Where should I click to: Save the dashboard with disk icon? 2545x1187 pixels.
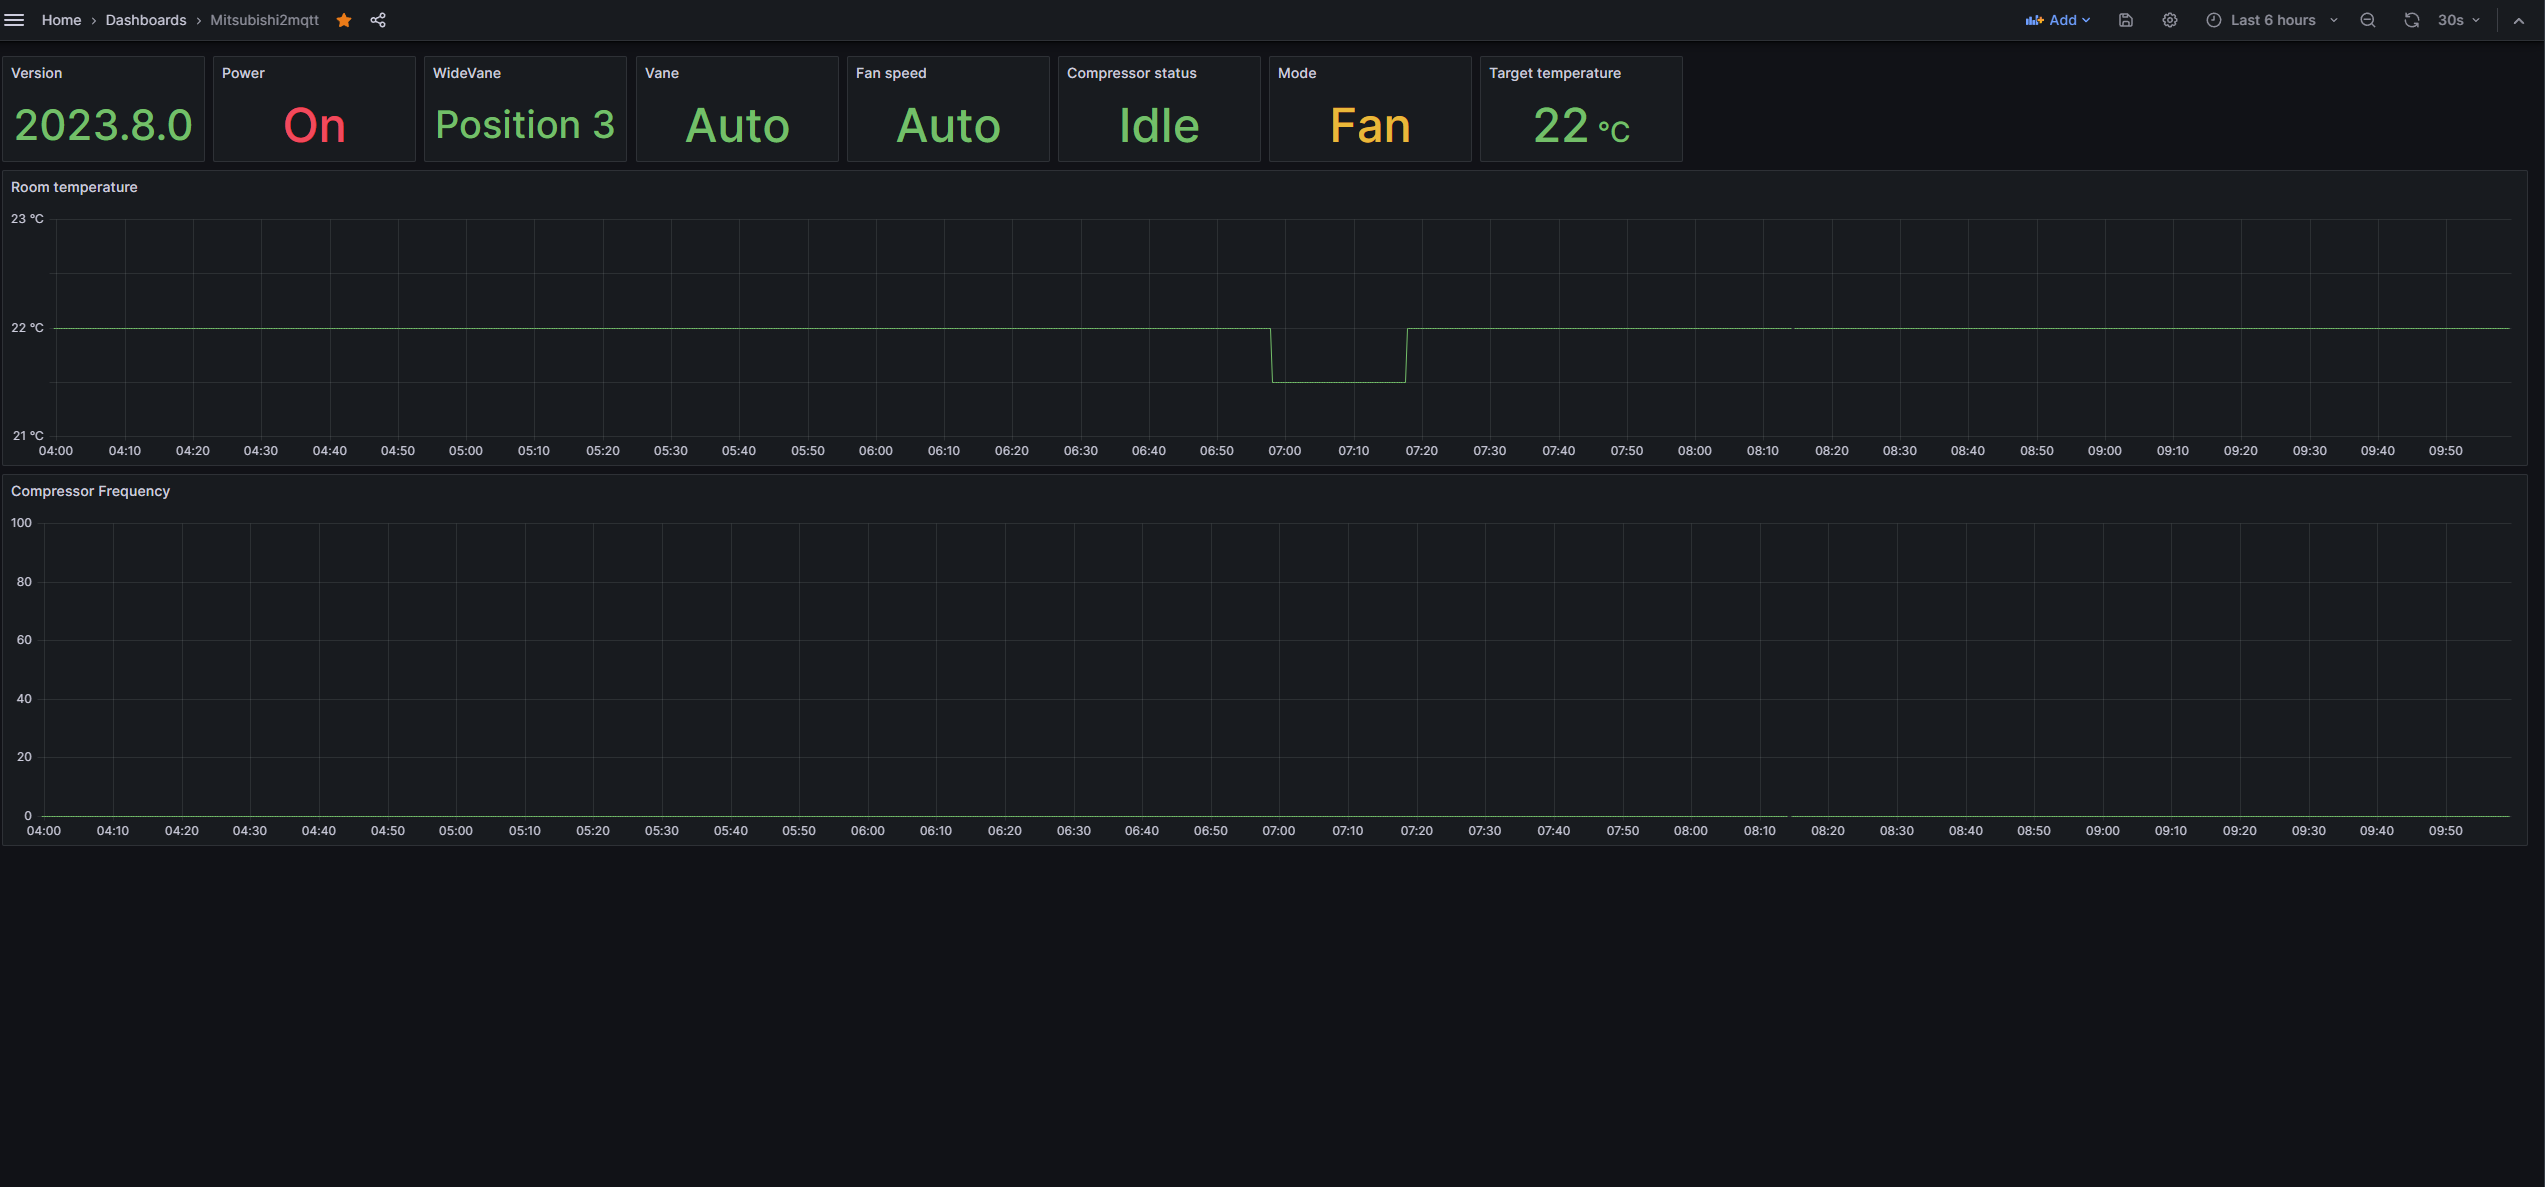(2125, 20)
